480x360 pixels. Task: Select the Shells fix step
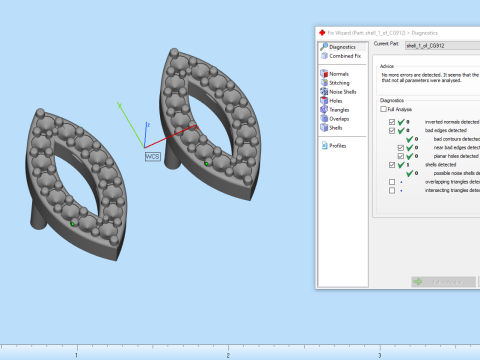point(331,128)
